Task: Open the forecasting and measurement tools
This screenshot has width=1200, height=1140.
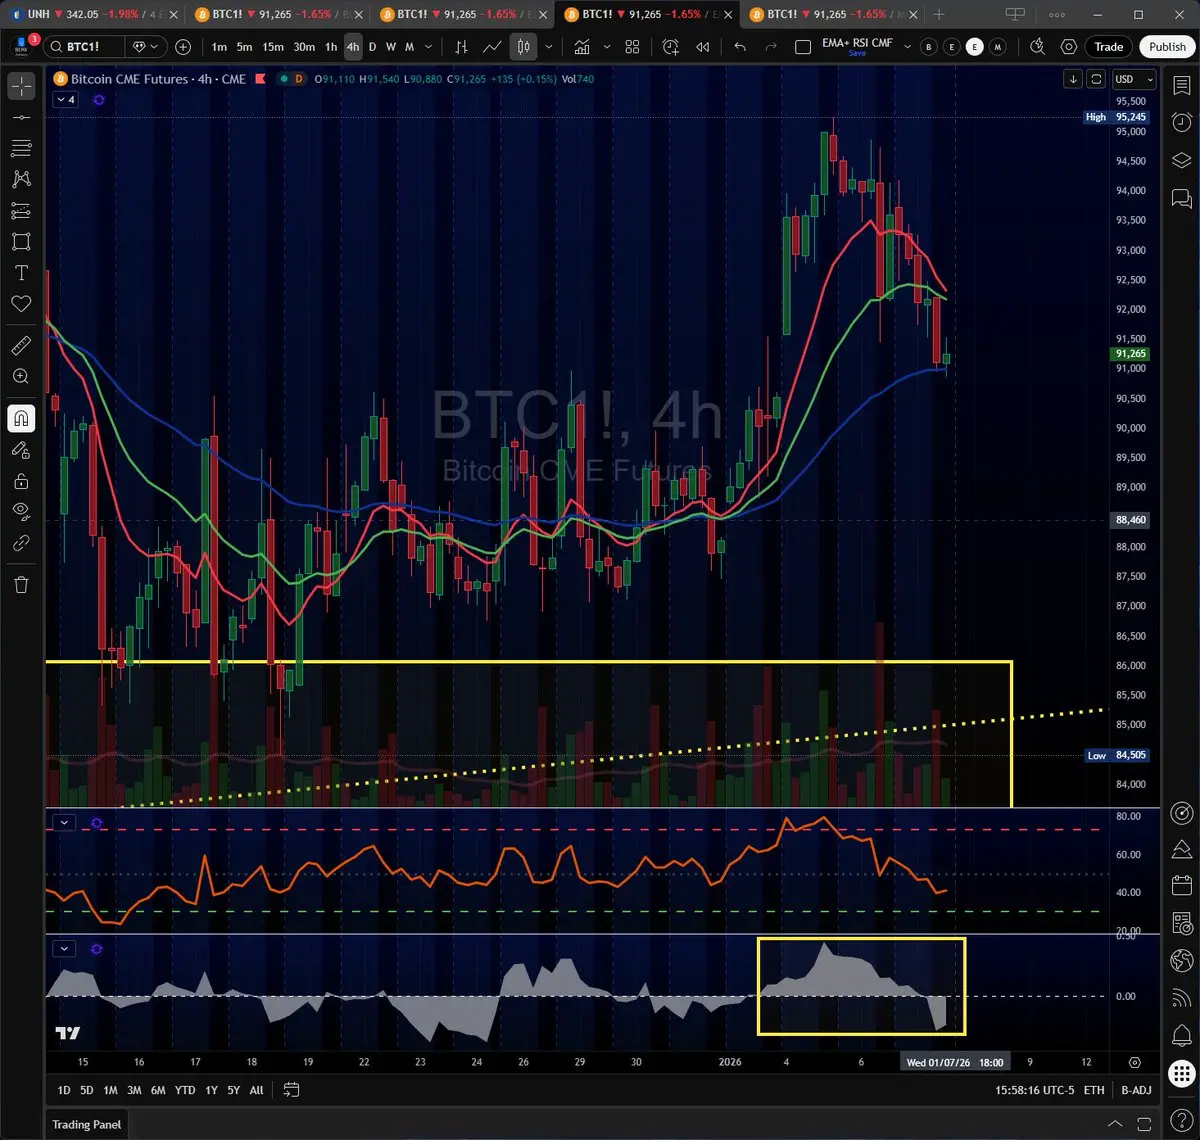Action: pos(21,211)
